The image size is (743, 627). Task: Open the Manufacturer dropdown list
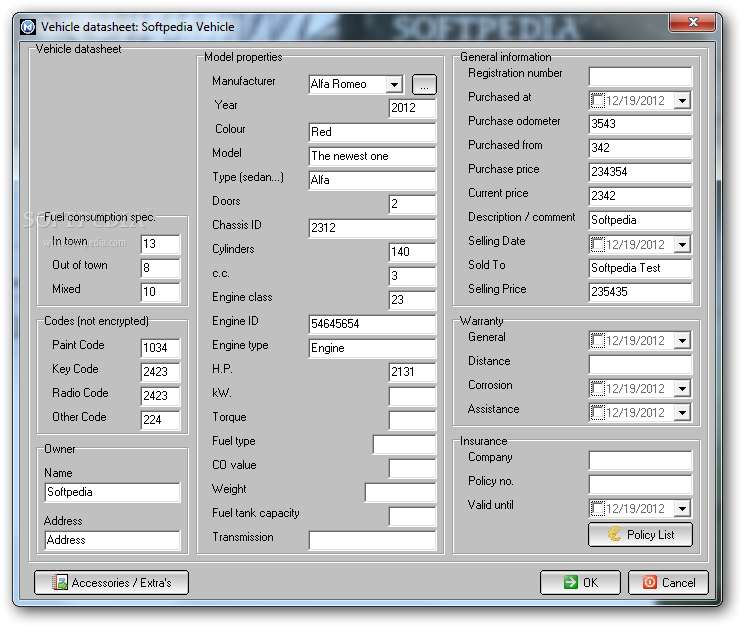(394, 85)
